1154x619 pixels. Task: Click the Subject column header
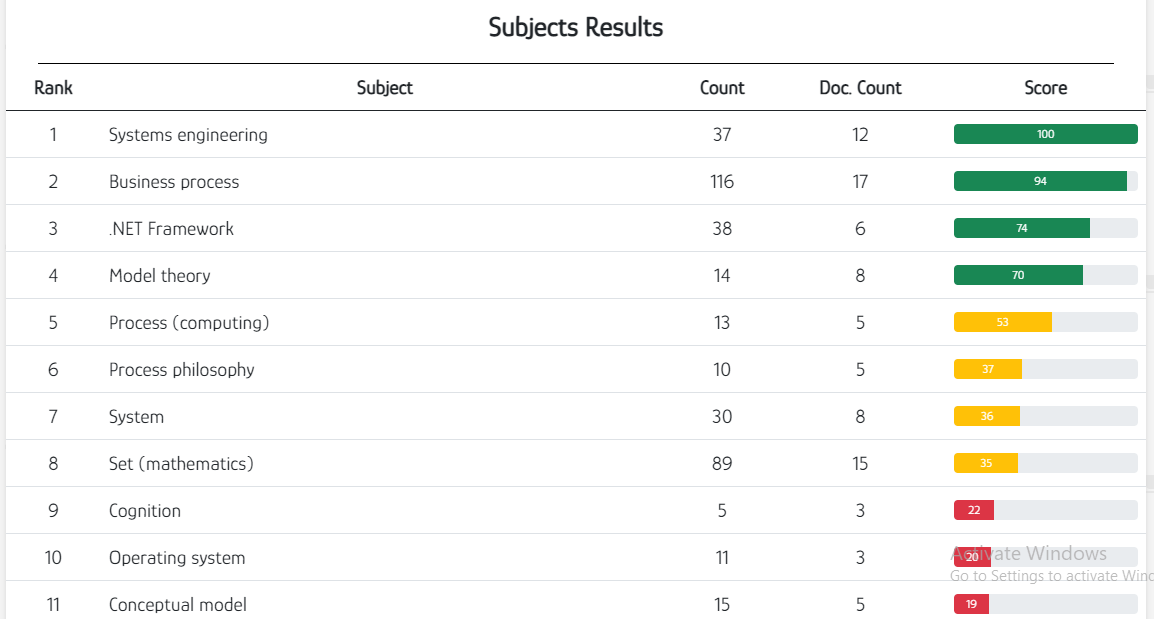point(384,88)
